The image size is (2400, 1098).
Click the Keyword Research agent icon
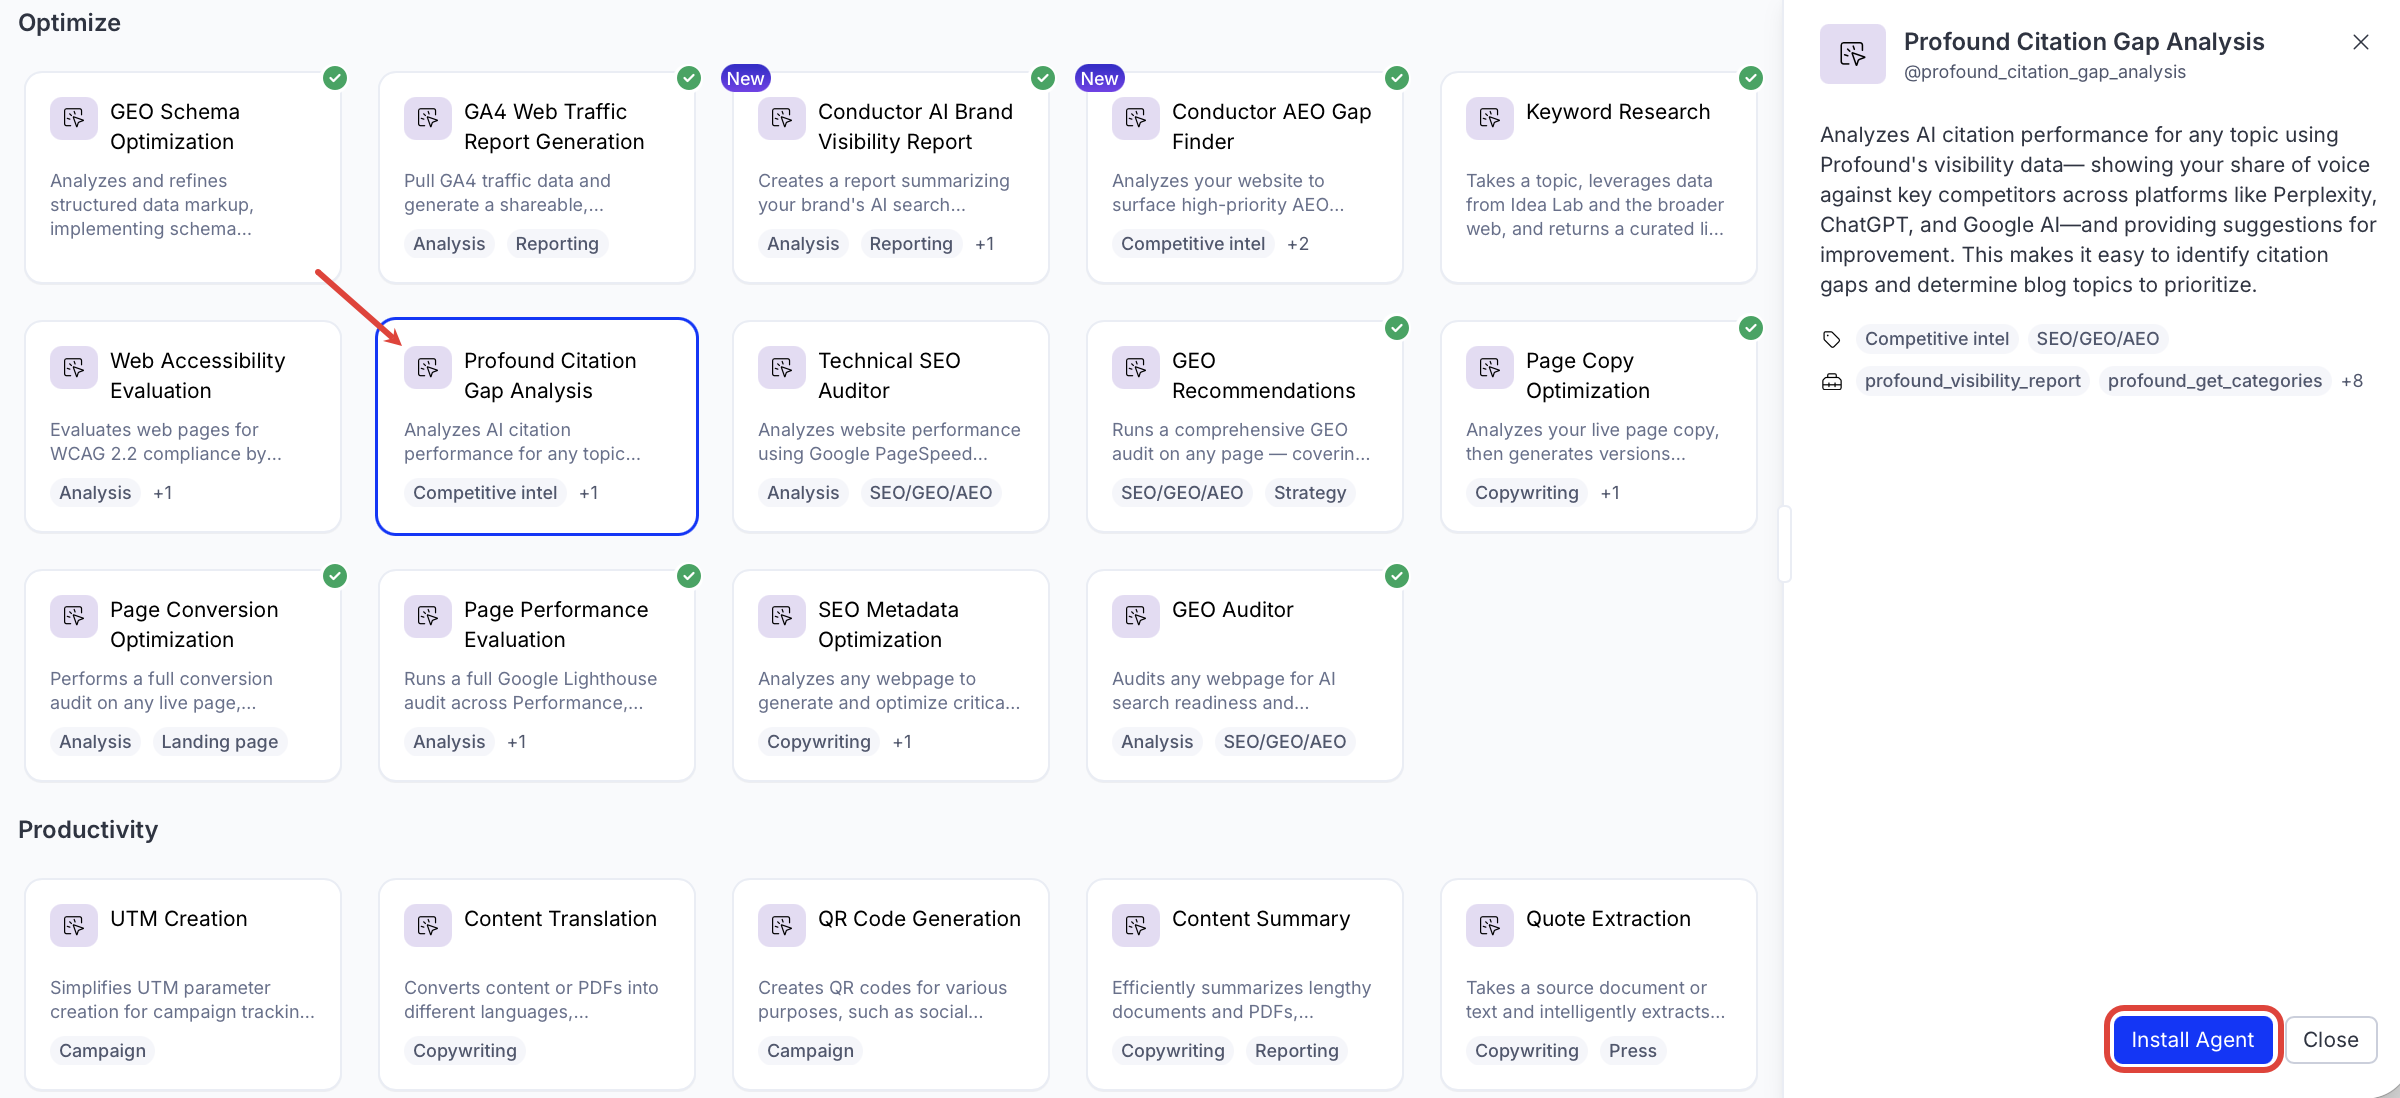click(1490, 118)
